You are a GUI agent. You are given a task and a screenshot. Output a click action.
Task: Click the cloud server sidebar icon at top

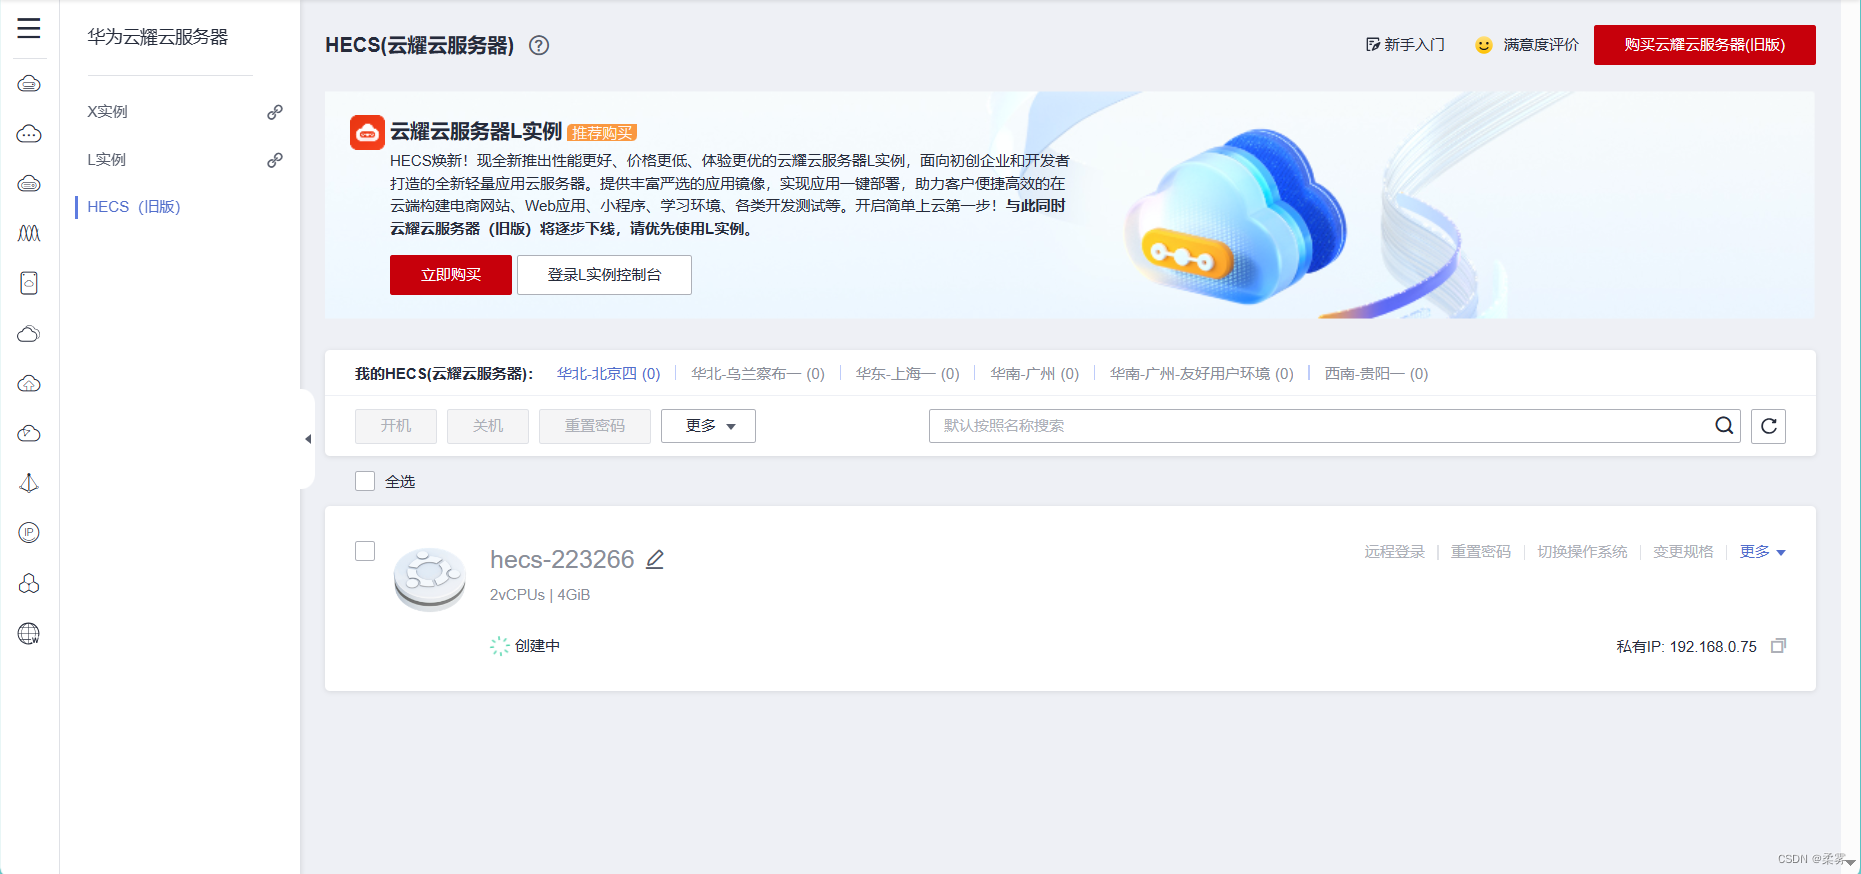click(29, 83)
